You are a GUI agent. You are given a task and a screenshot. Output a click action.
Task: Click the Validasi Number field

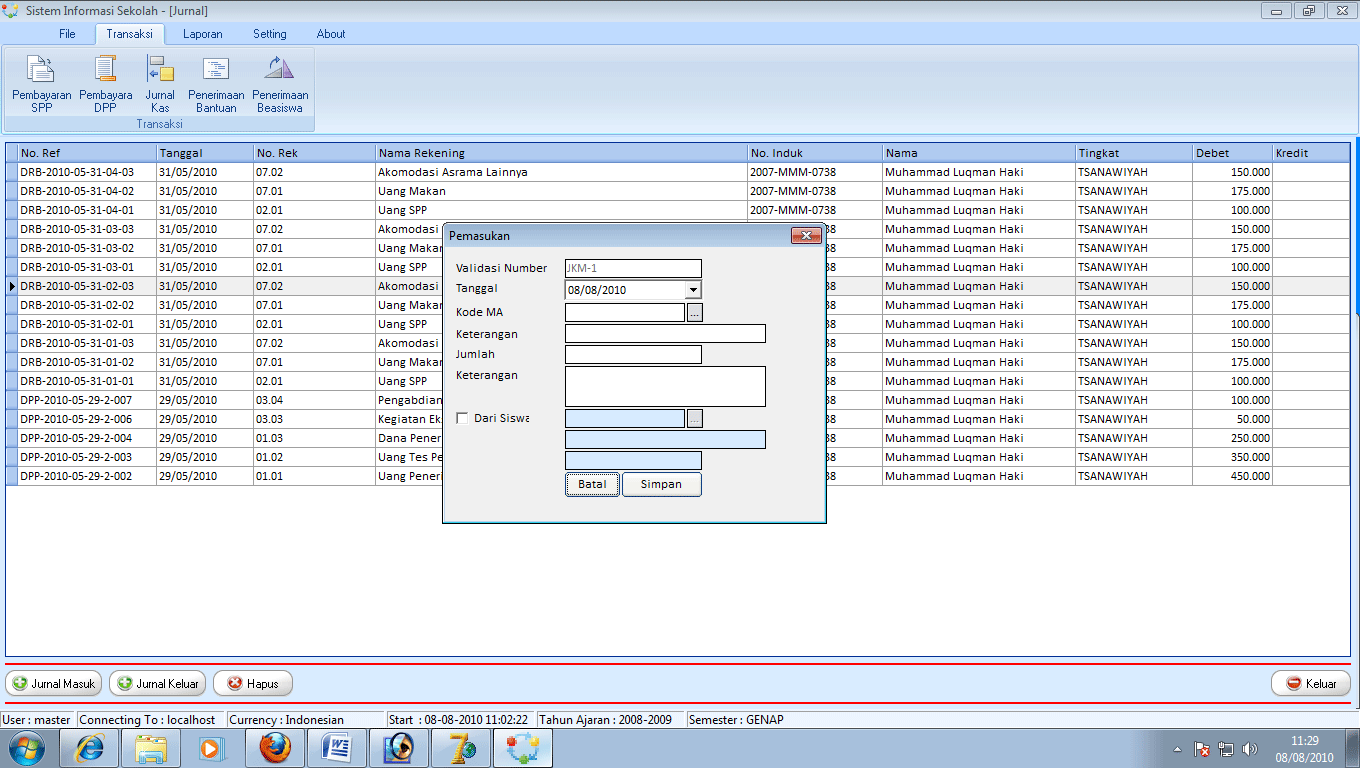click(633, 268)
